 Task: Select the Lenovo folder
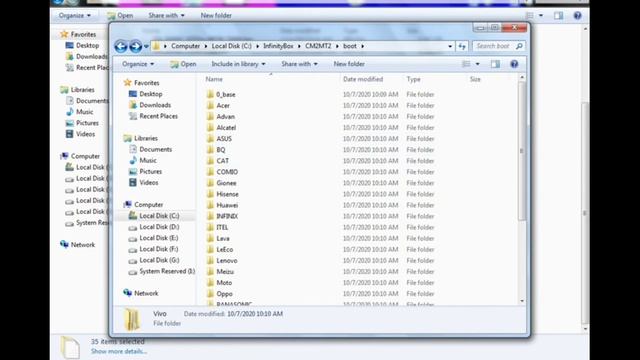[x=222, y=260]
